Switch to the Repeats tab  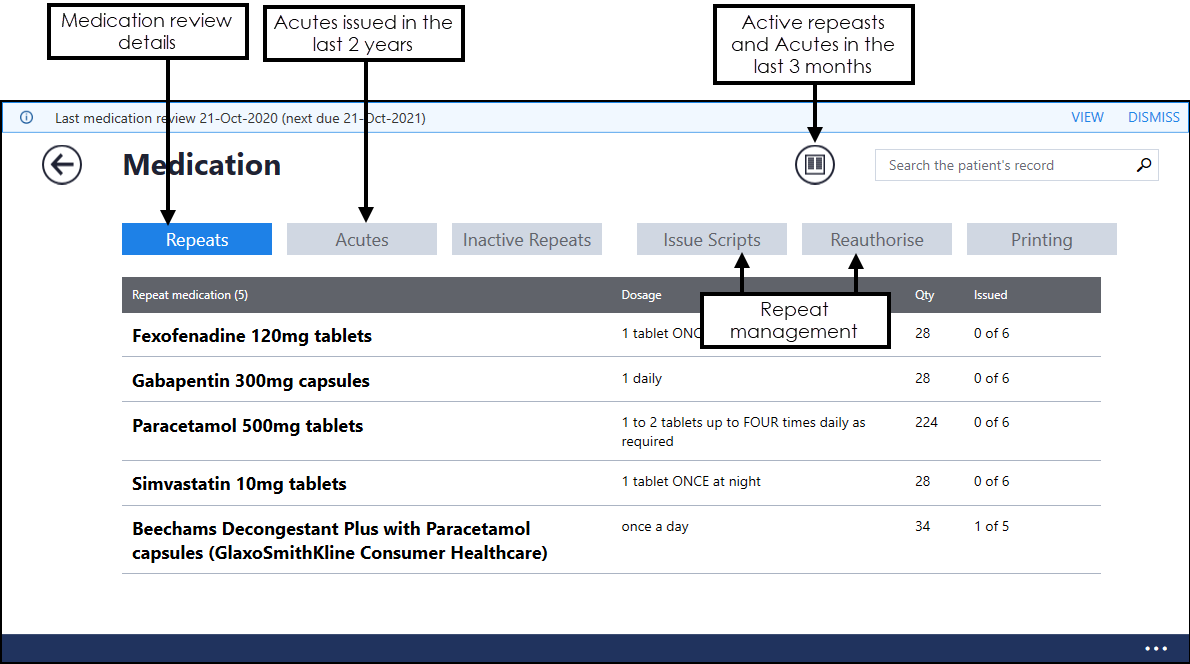pos(197,240)
